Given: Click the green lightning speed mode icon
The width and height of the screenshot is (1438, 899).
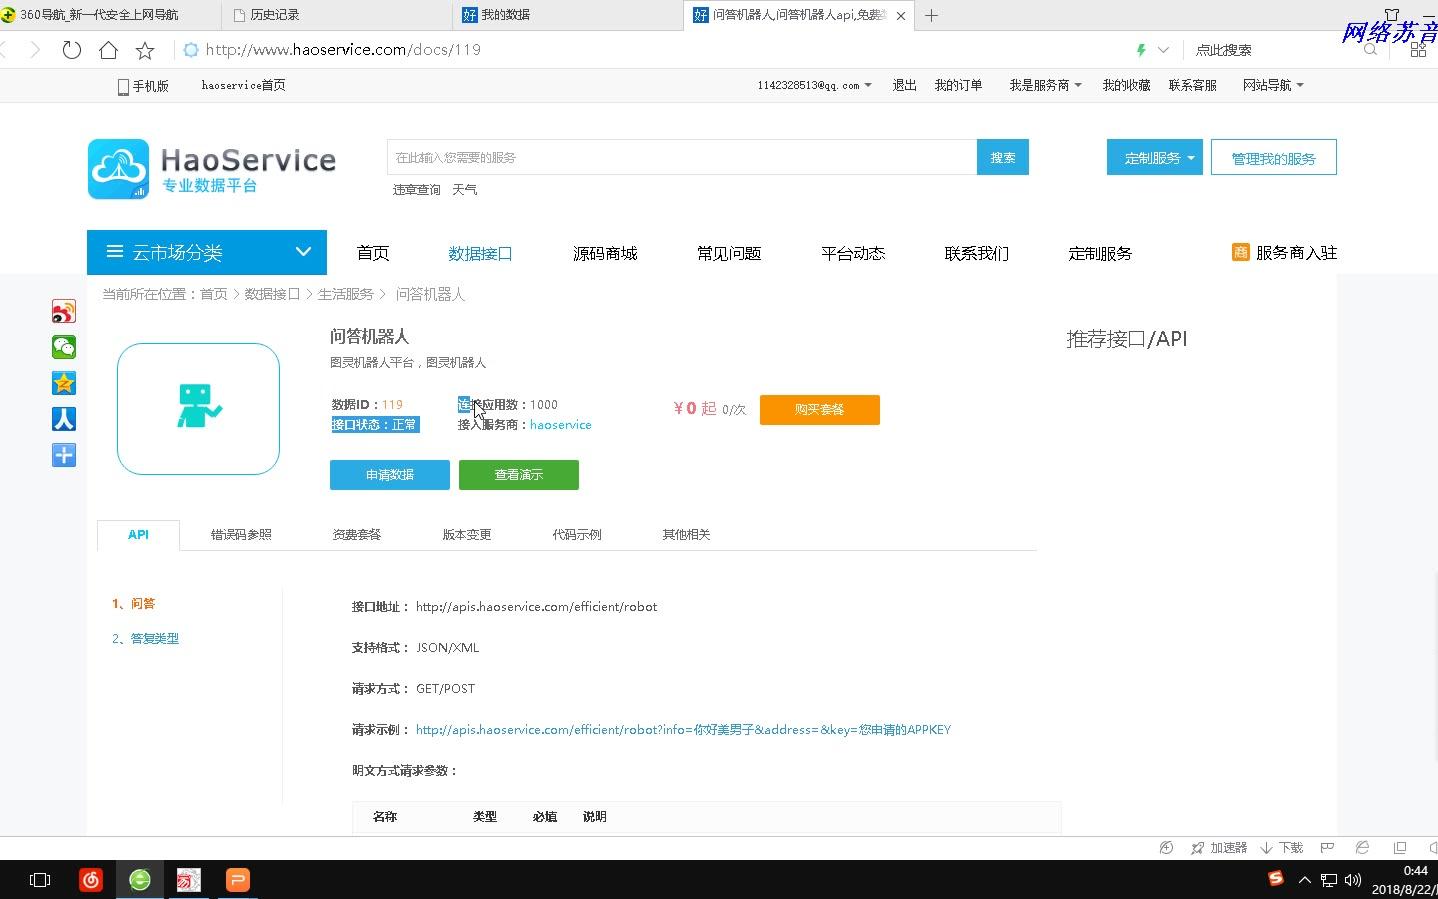Looking at the screenshot, I should point(1141,49).
